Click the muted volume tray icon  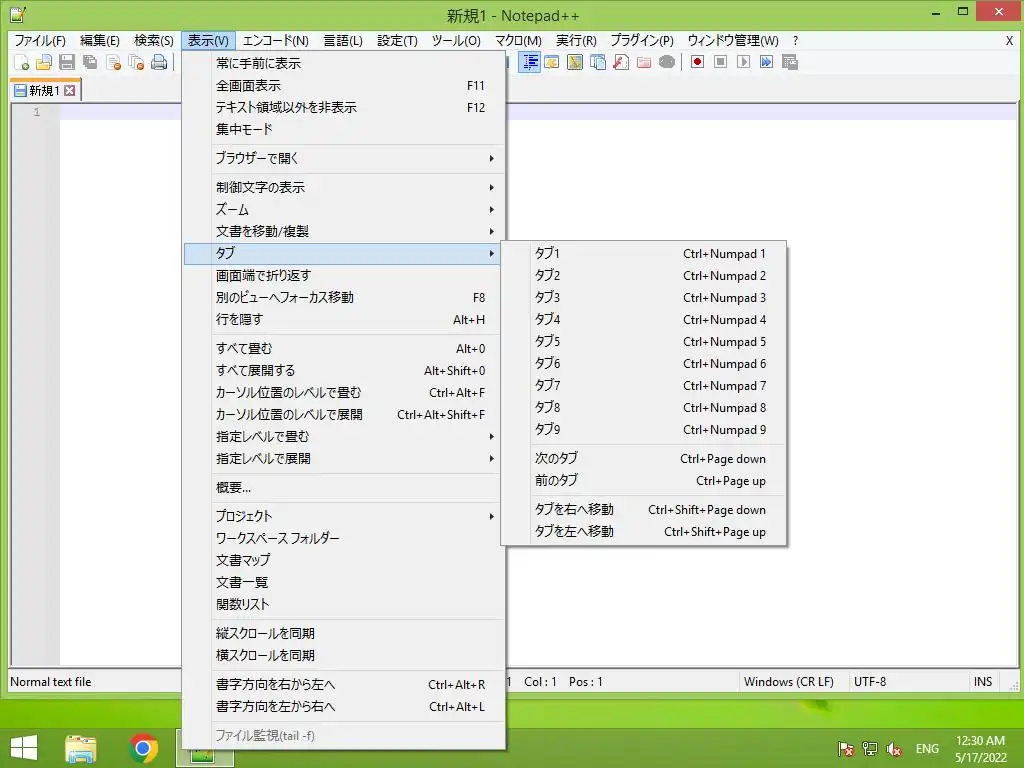click(x=894, y=749)
